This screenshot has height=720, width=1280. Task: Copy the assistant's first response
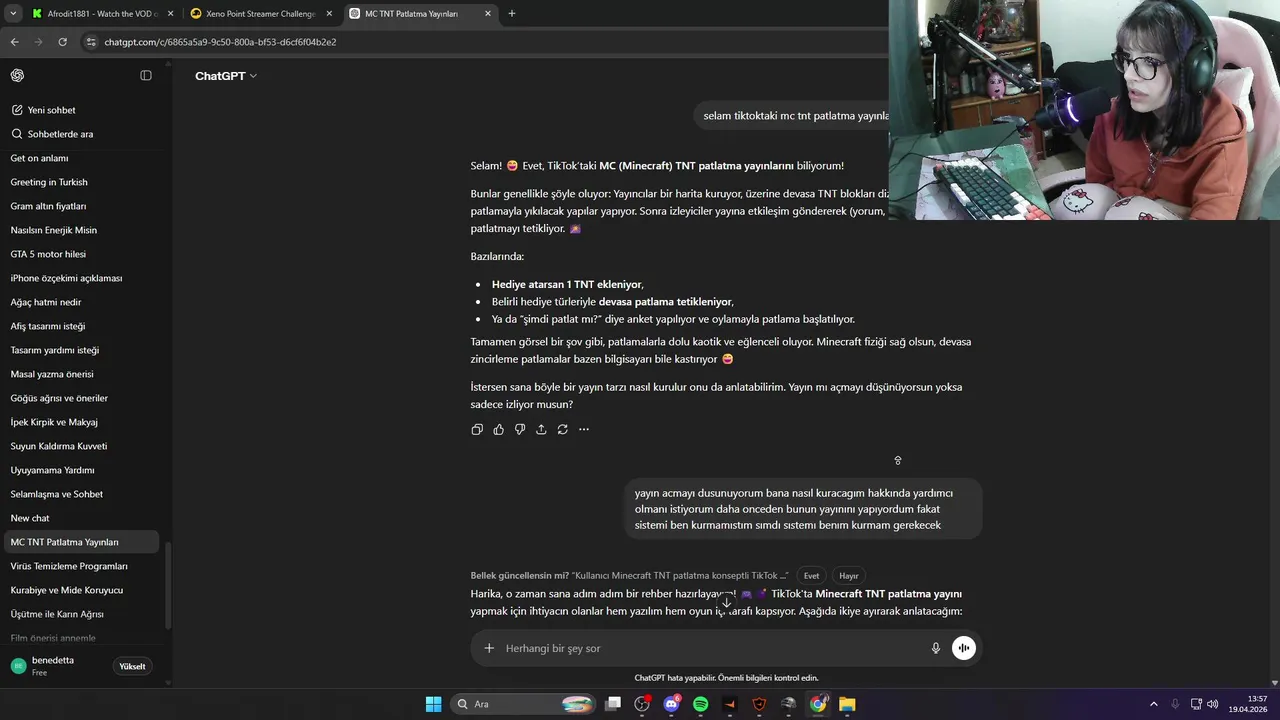click(x=477, y=429)
